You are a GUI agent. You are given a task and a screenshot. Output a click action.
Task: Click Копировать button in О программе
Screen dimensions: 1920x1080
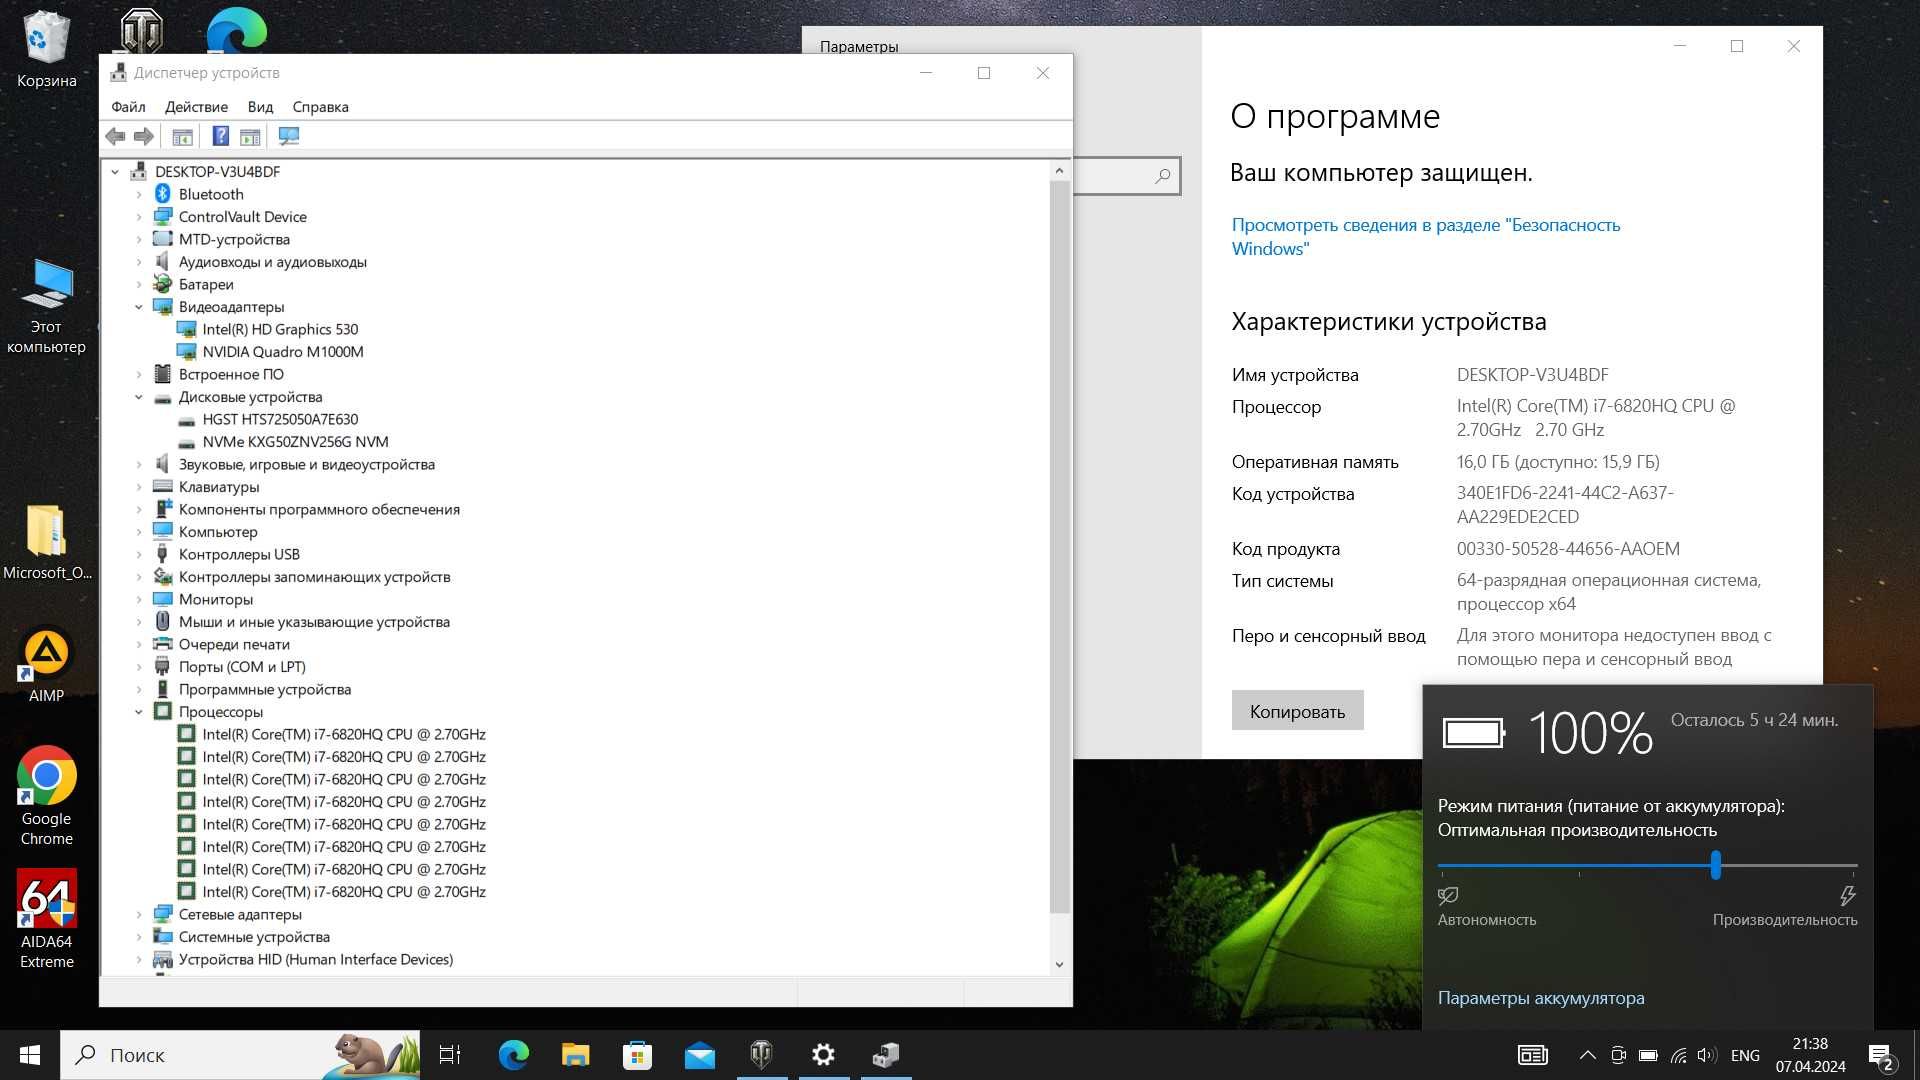(x=1298, y=712)
